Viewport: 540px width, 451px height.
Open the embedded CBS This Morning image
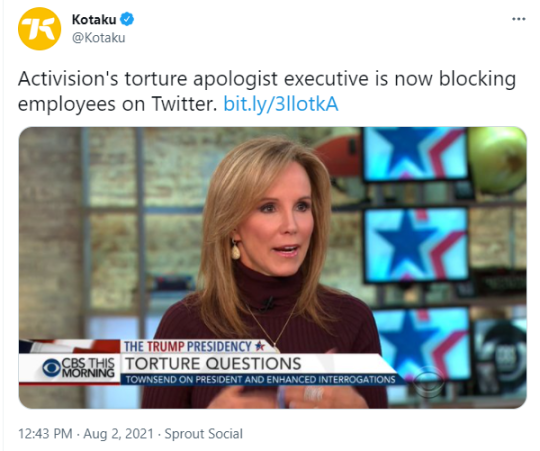(272, 268)
